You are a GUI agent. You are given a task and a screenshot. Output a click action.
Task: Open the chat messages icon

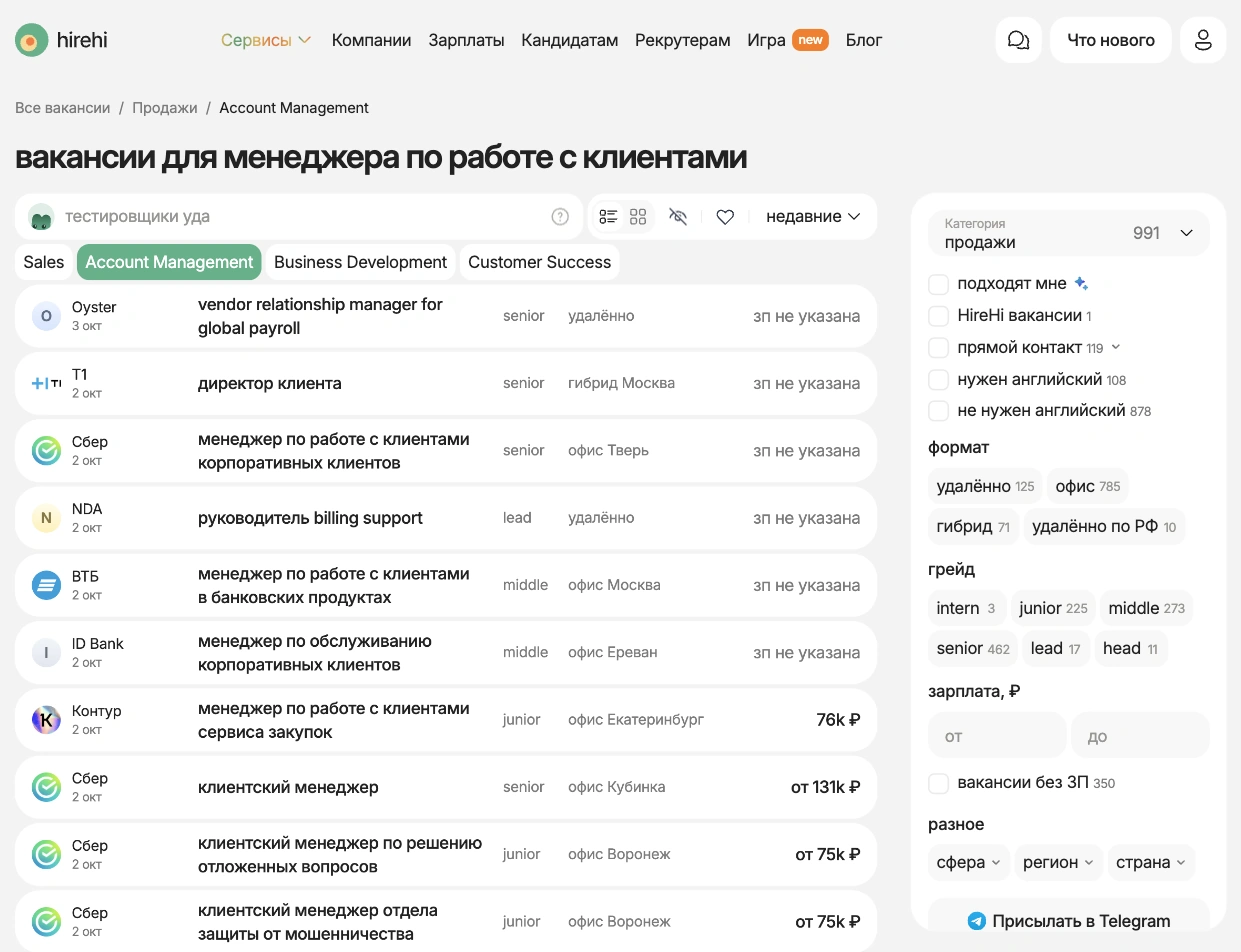(x=1019, y=40)
